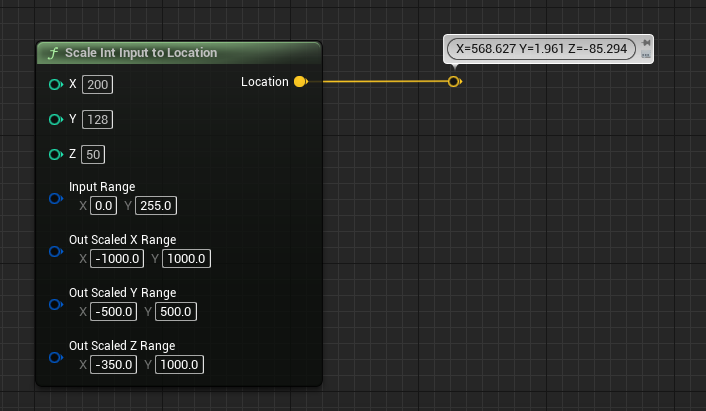Click the X value field showing 200
The width and height of the screenshot is (706, 411).
(x=98, y=85)
